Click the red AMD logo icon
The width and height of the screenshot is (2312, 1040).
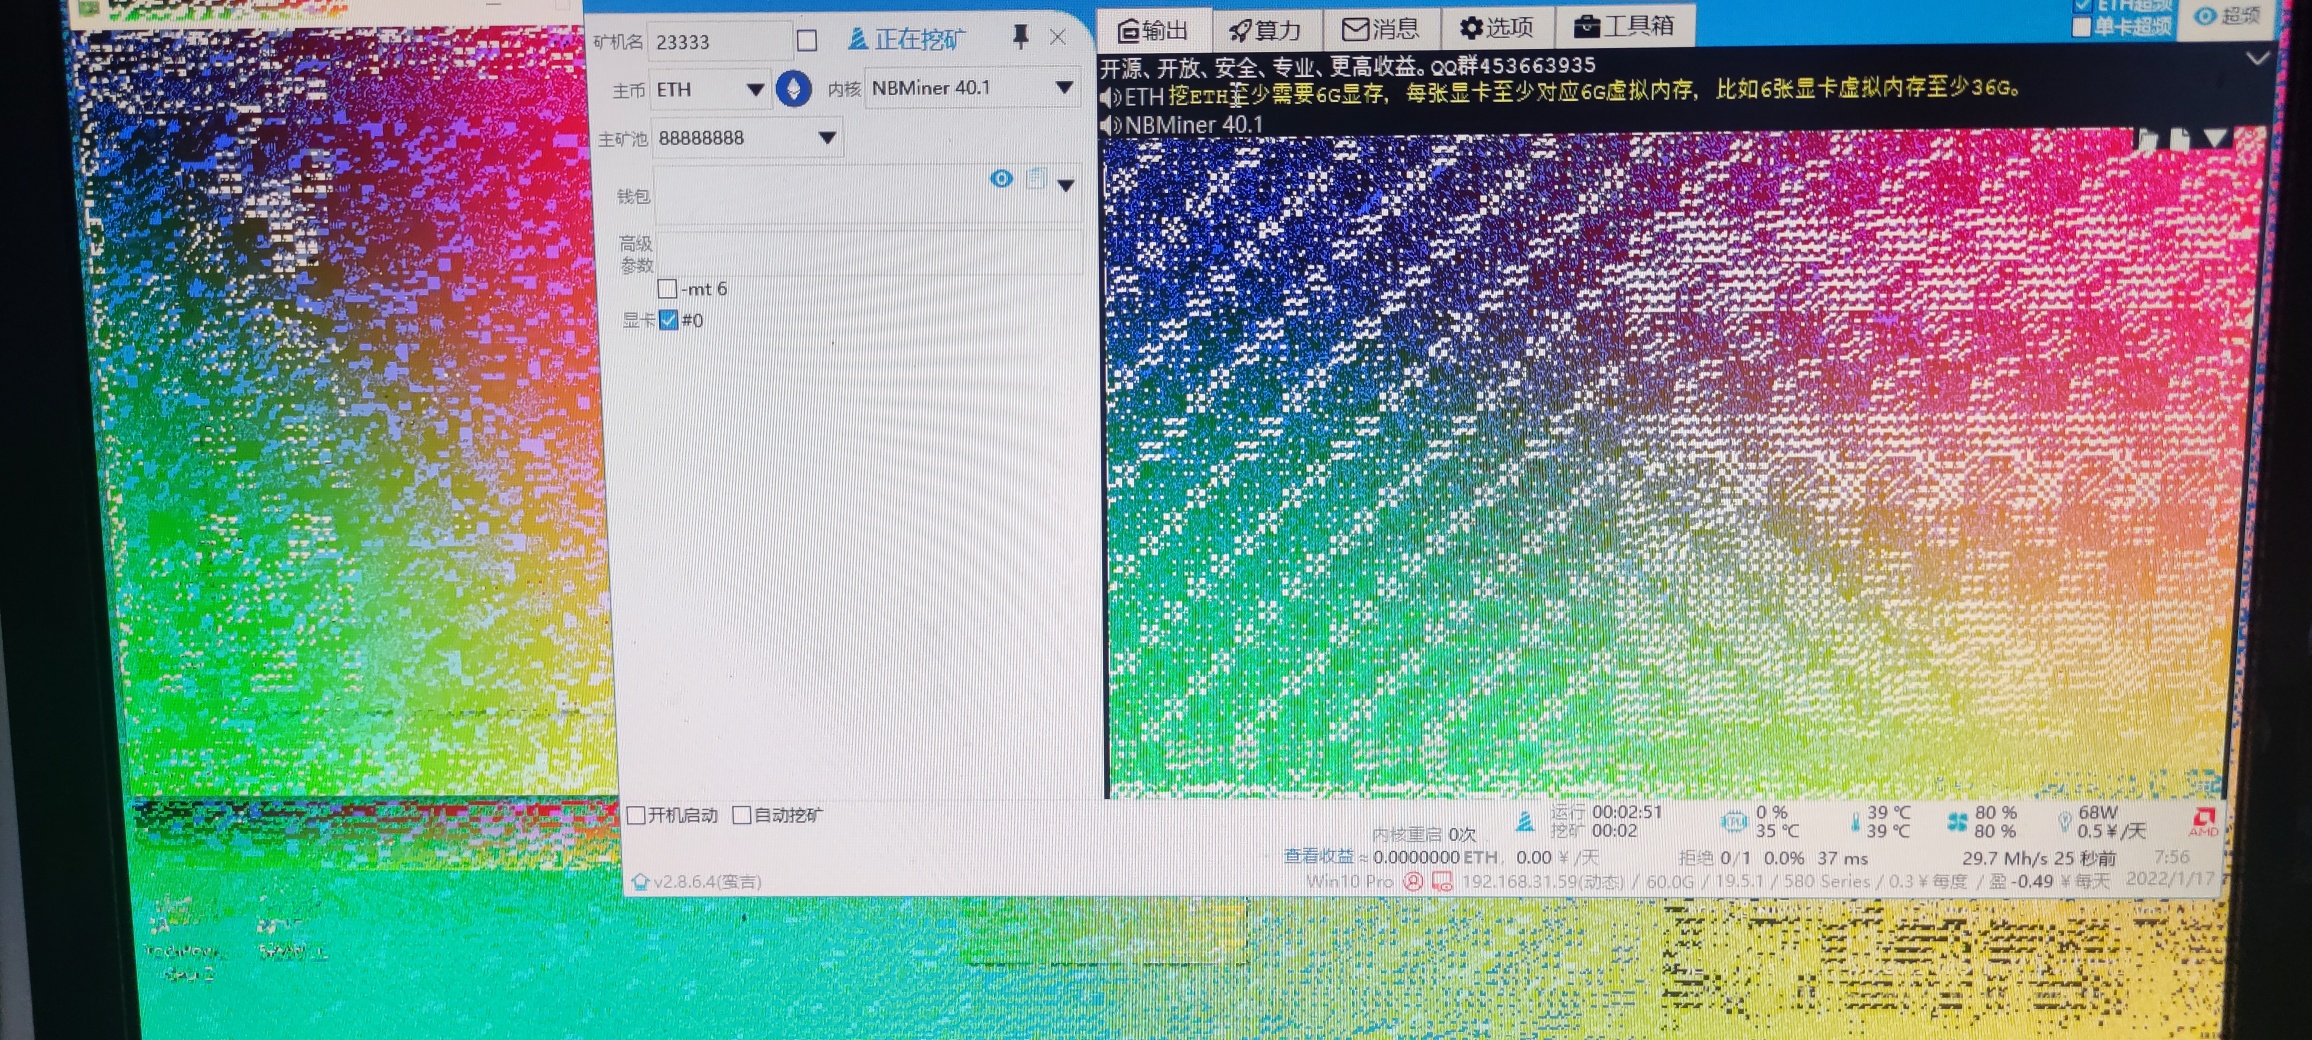coord(2204,822)
